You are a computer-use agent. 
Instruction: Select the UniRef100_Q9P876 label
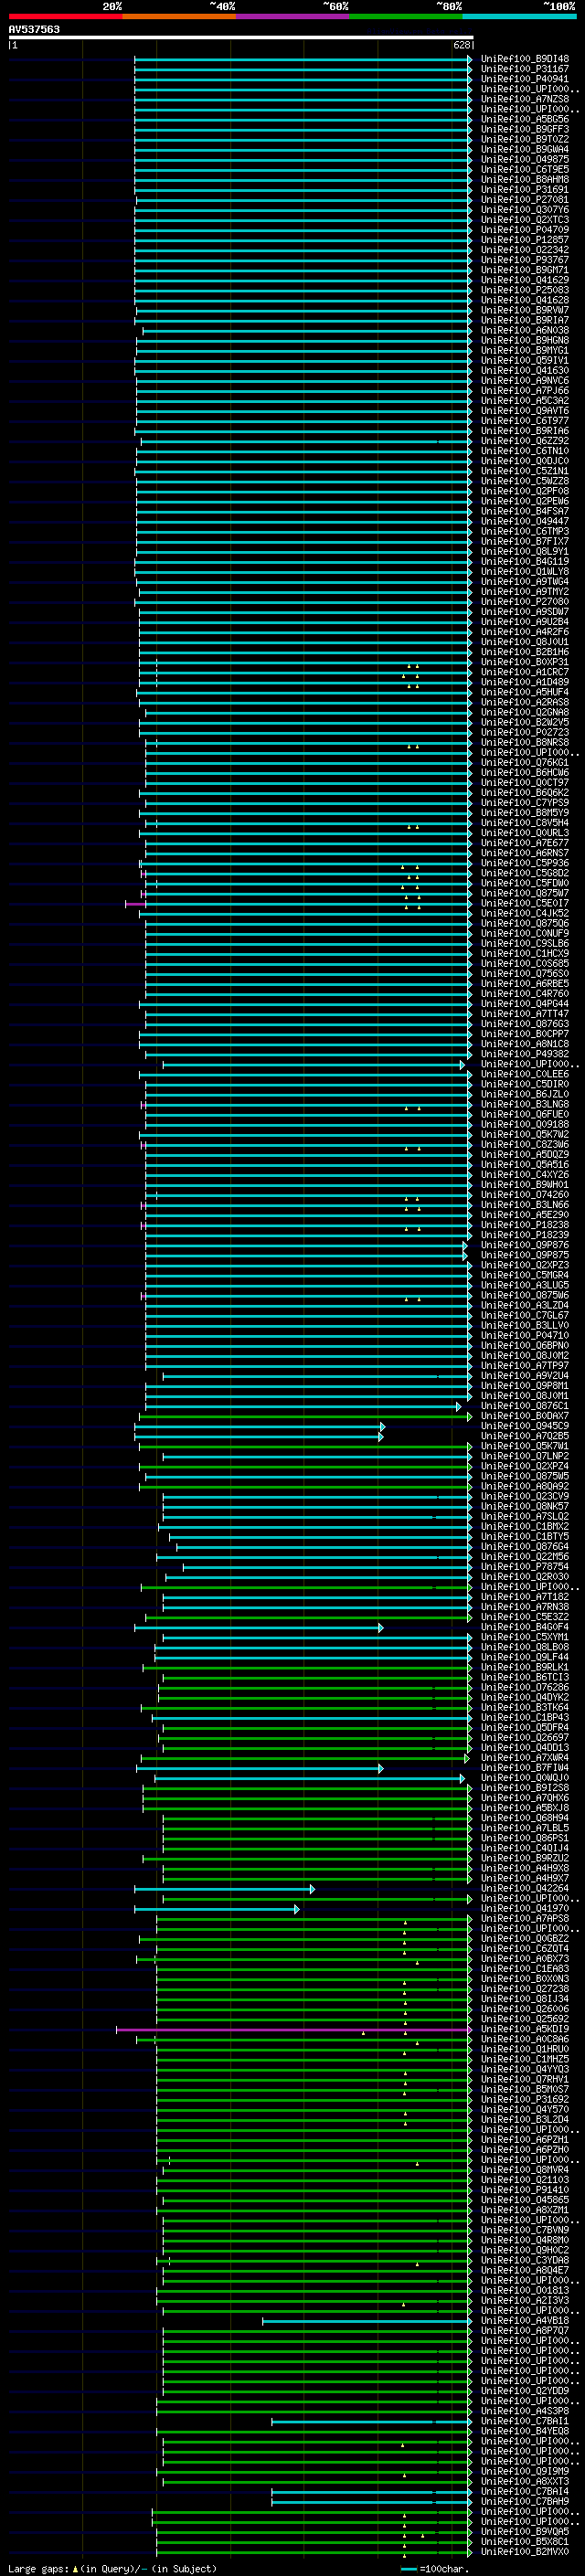pos(525,1245)
